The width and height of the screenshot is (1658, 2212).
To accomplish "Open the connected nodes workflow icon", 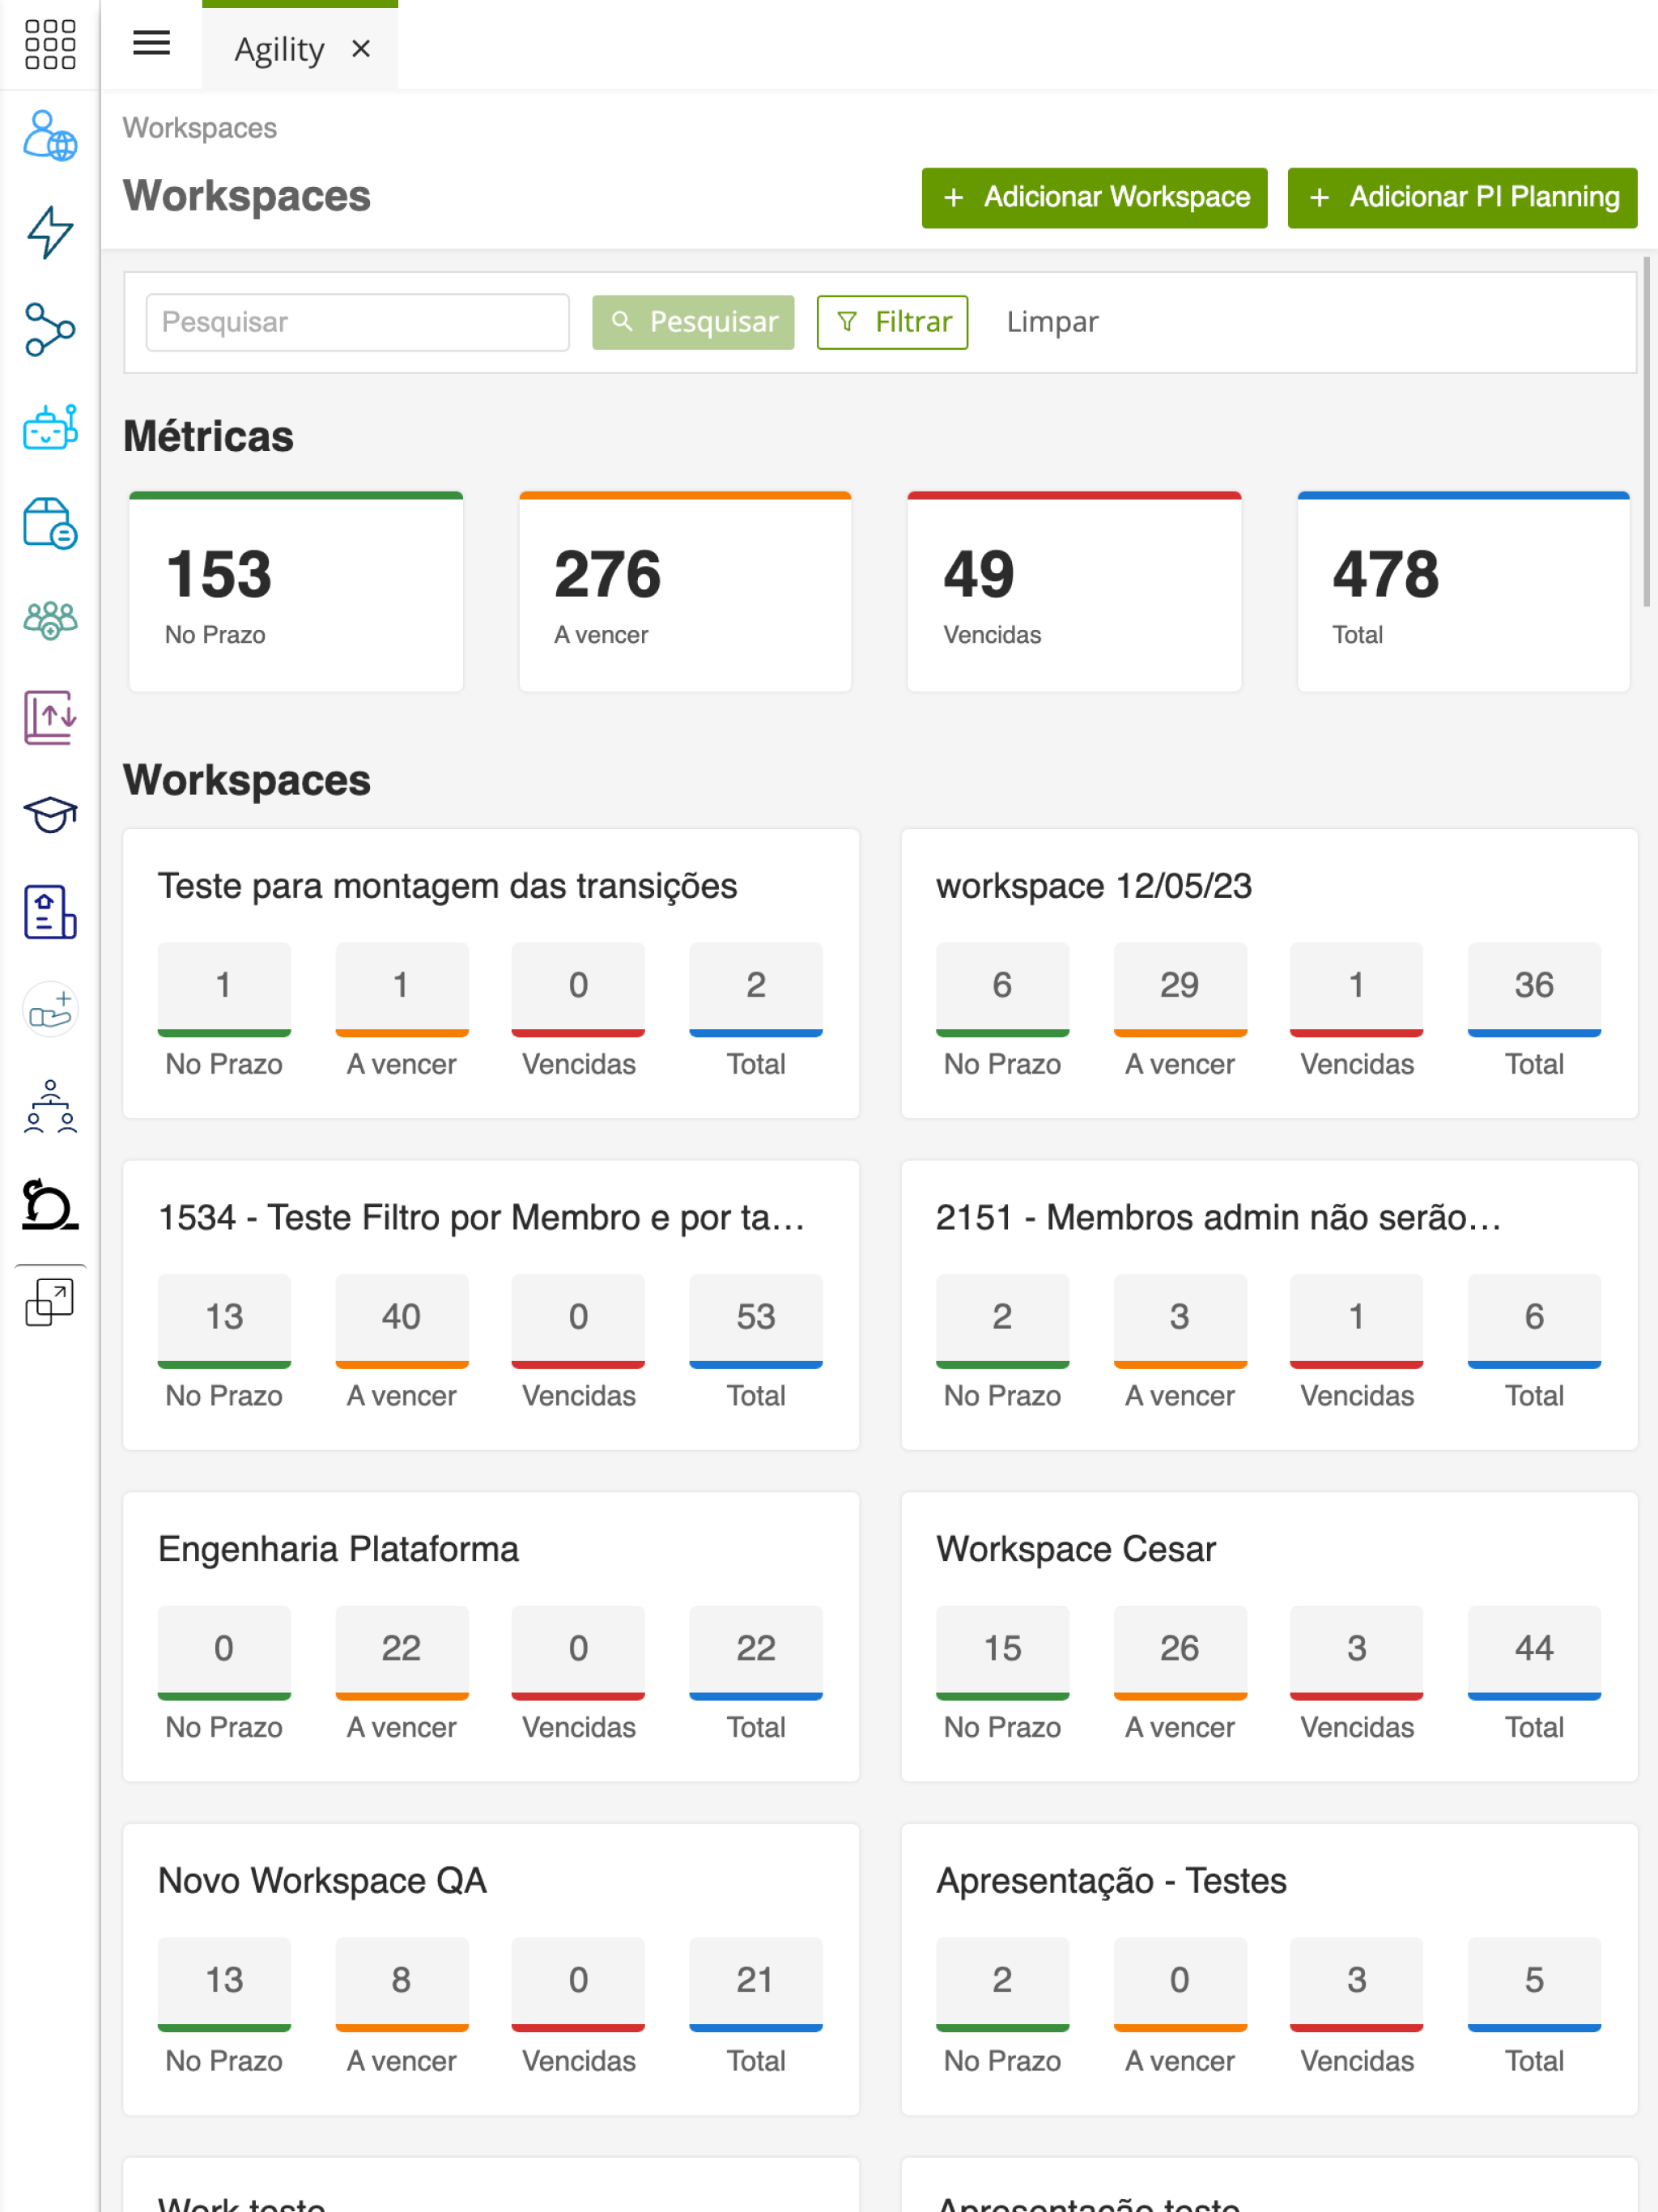I will click(50, 330).
